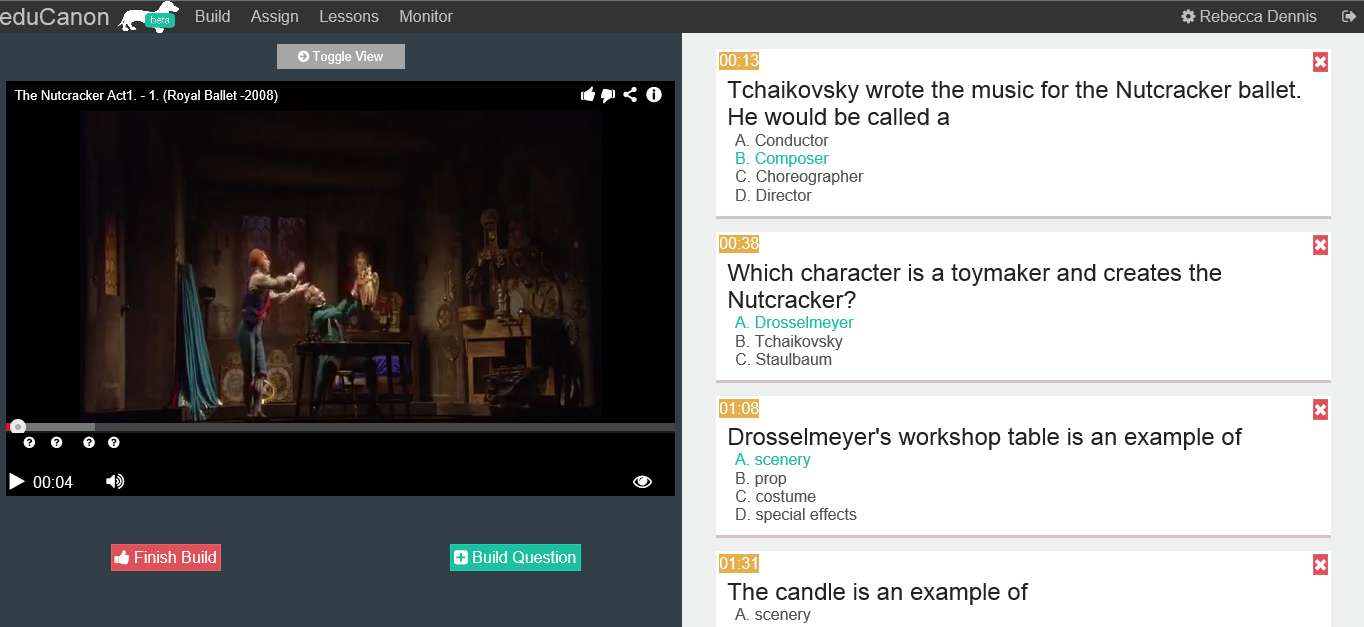This screenshot has width=1364, height=627.
Task: Click the video frame of the ballet
Action: [x=340, y=265]
